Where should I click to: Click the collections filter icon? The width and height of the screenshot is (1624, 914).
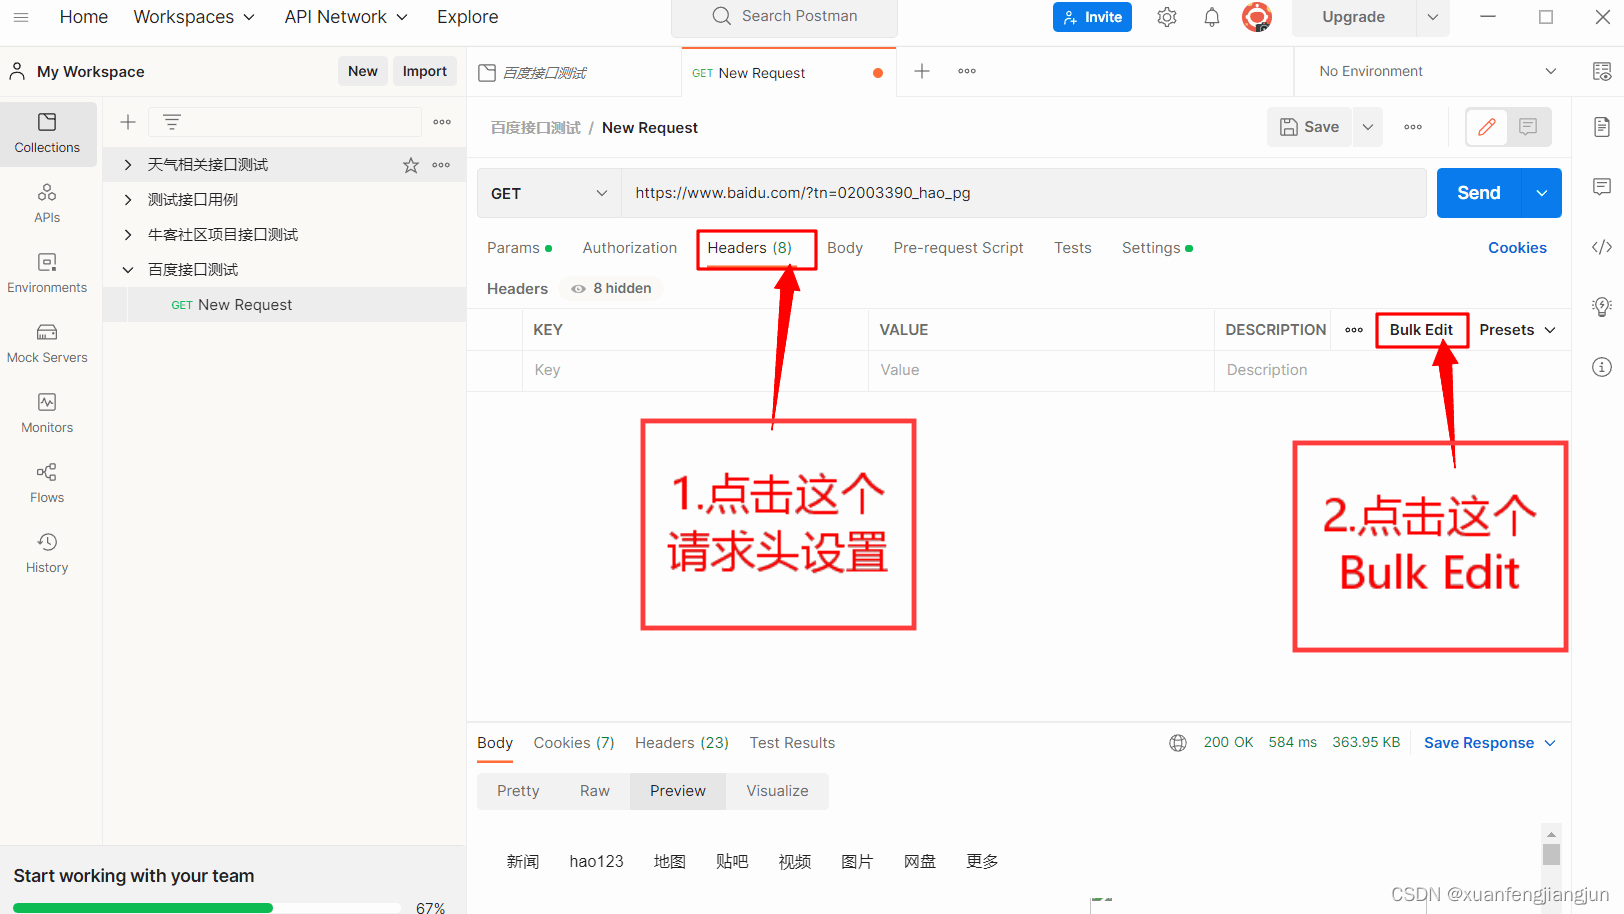coord(172,122)
